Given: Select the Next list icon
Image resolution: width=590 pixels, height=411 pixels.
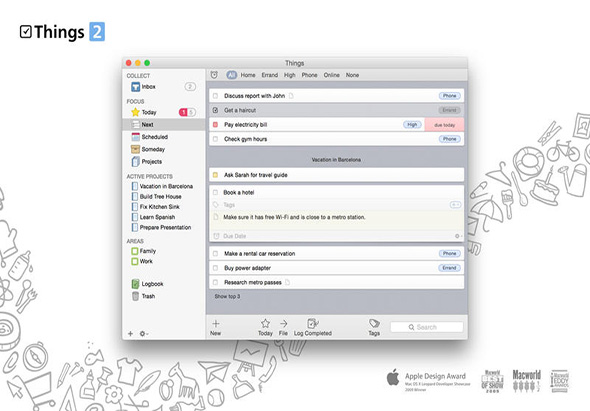Looking at the screenshot, I should [x=135, y=125].
